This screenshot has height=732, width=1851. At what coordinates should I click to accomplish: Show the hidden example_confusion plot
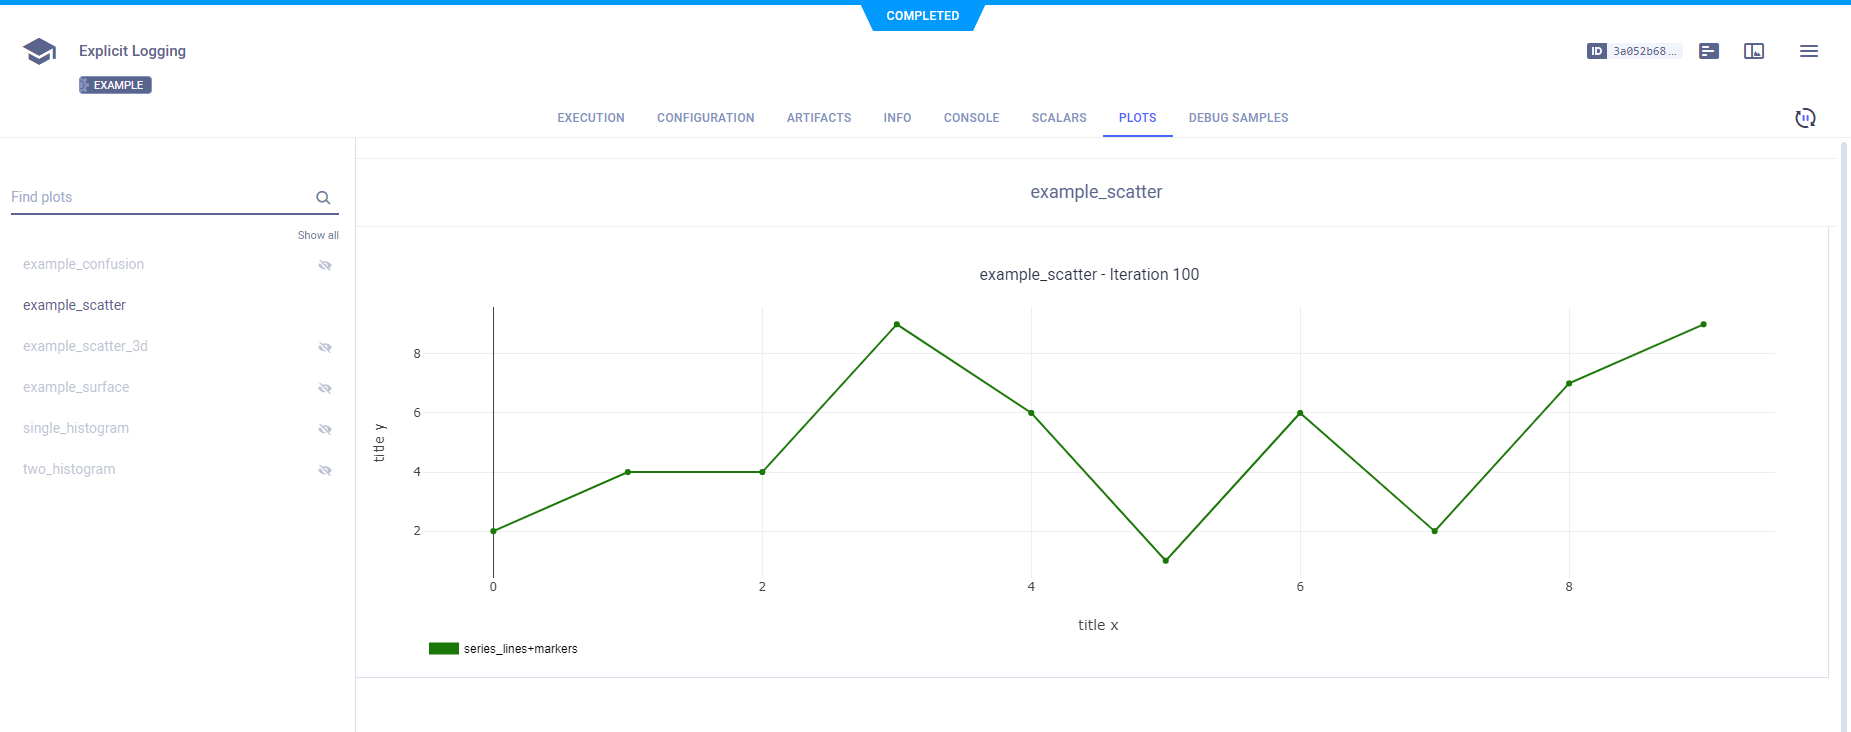325,265
